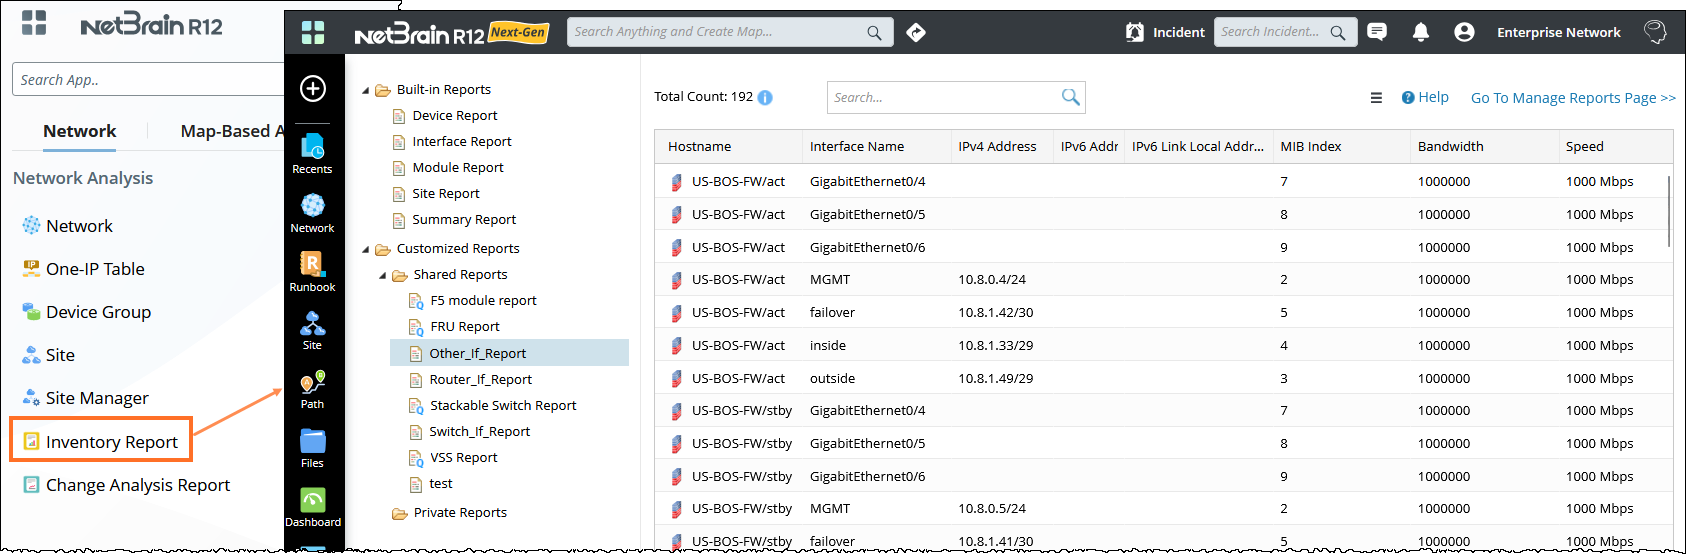Click the Total Count info icon

point(765,97)
